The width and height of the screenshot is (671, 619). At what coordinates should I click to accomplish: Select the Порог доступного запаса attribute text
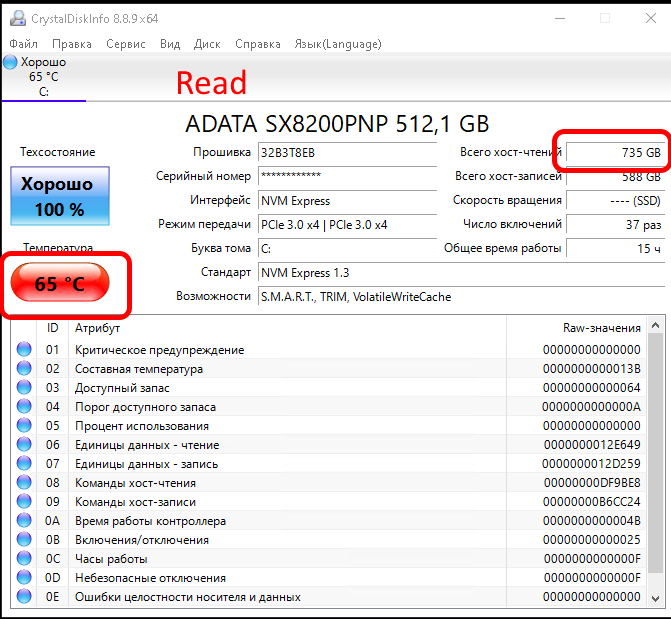point(145,407)
